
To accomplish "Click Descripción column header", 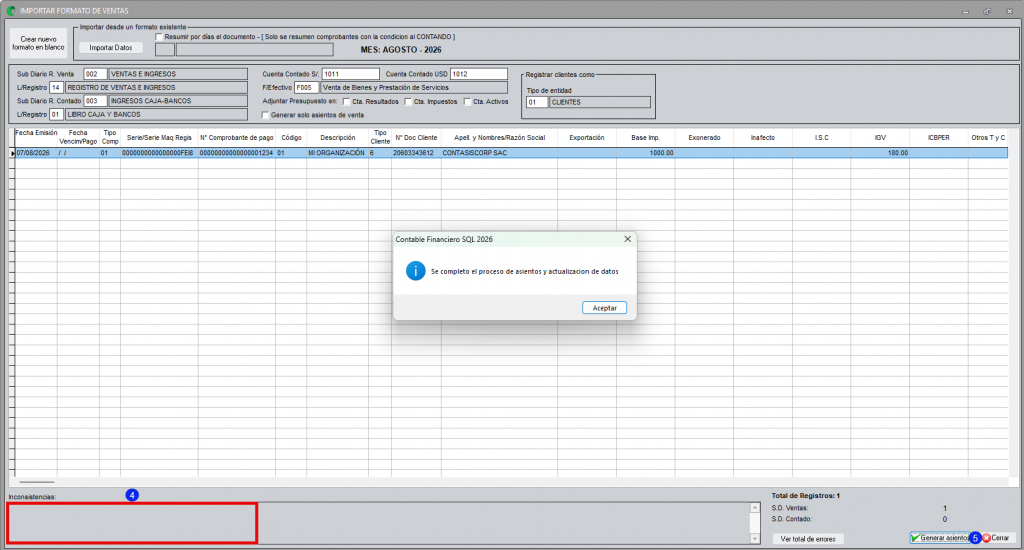I will [x=338, y=138].
